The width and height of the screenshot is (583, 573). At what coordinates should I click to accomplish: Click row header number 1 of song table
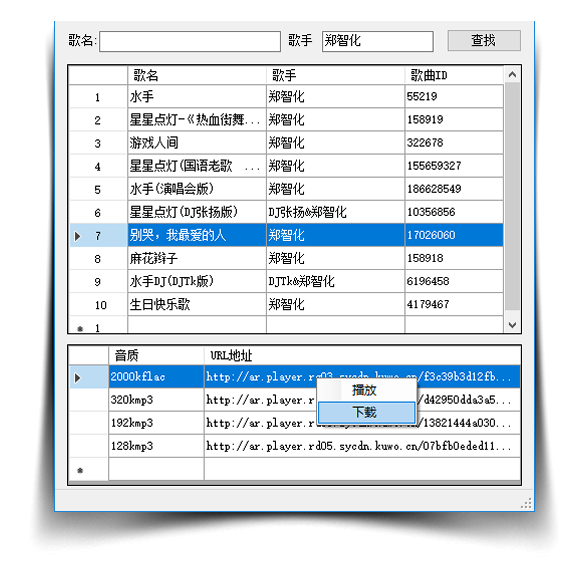point(98,97)
